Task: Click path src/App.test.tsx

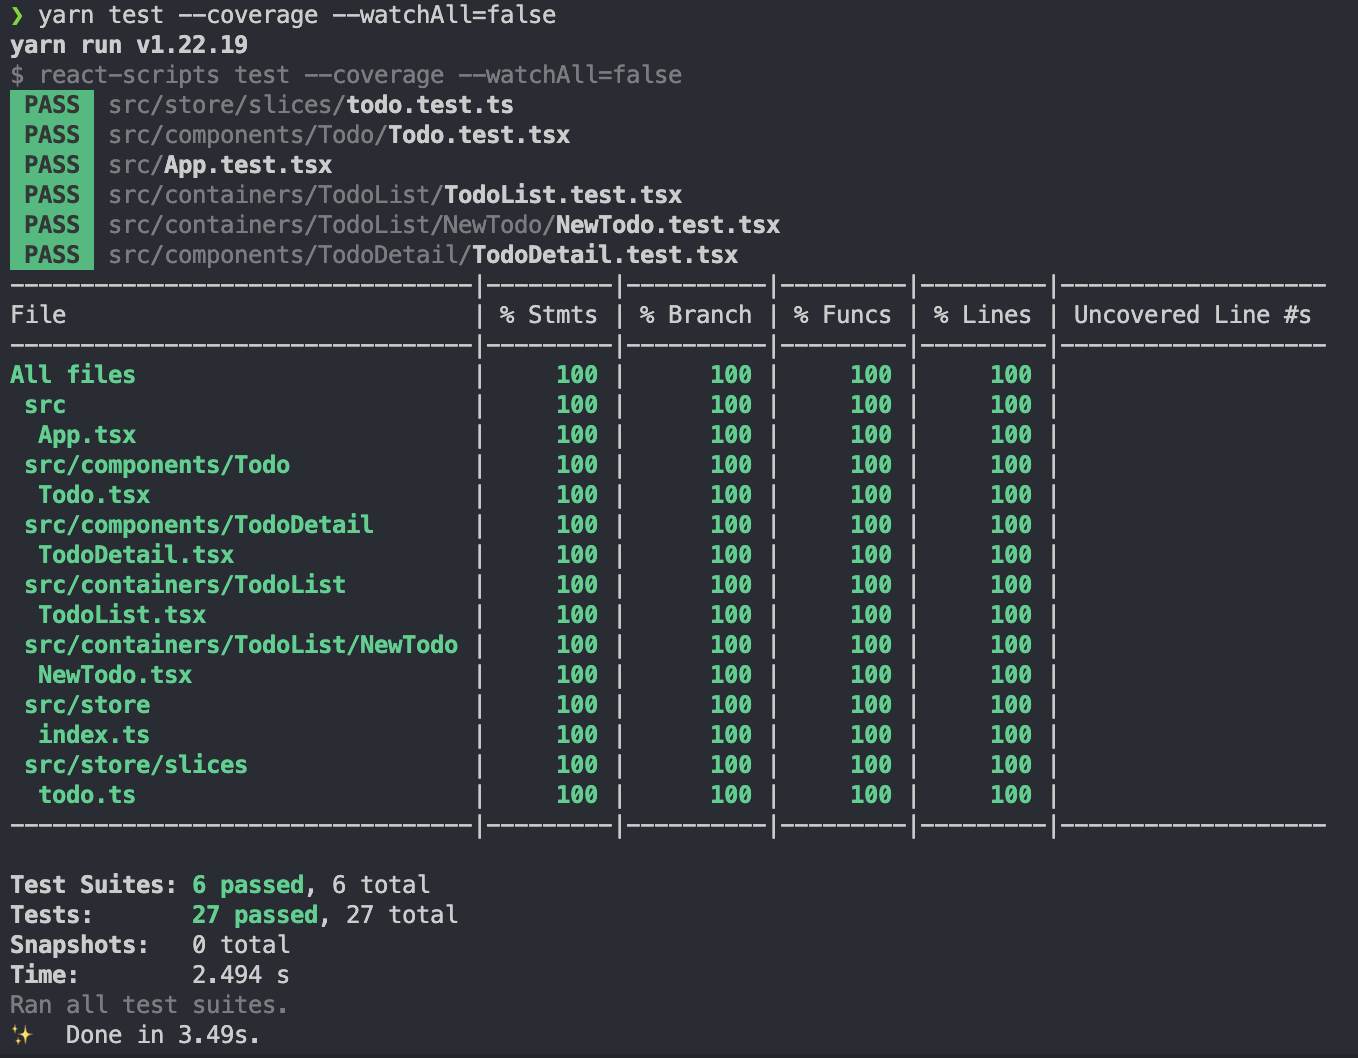Action: coord(220,165)
